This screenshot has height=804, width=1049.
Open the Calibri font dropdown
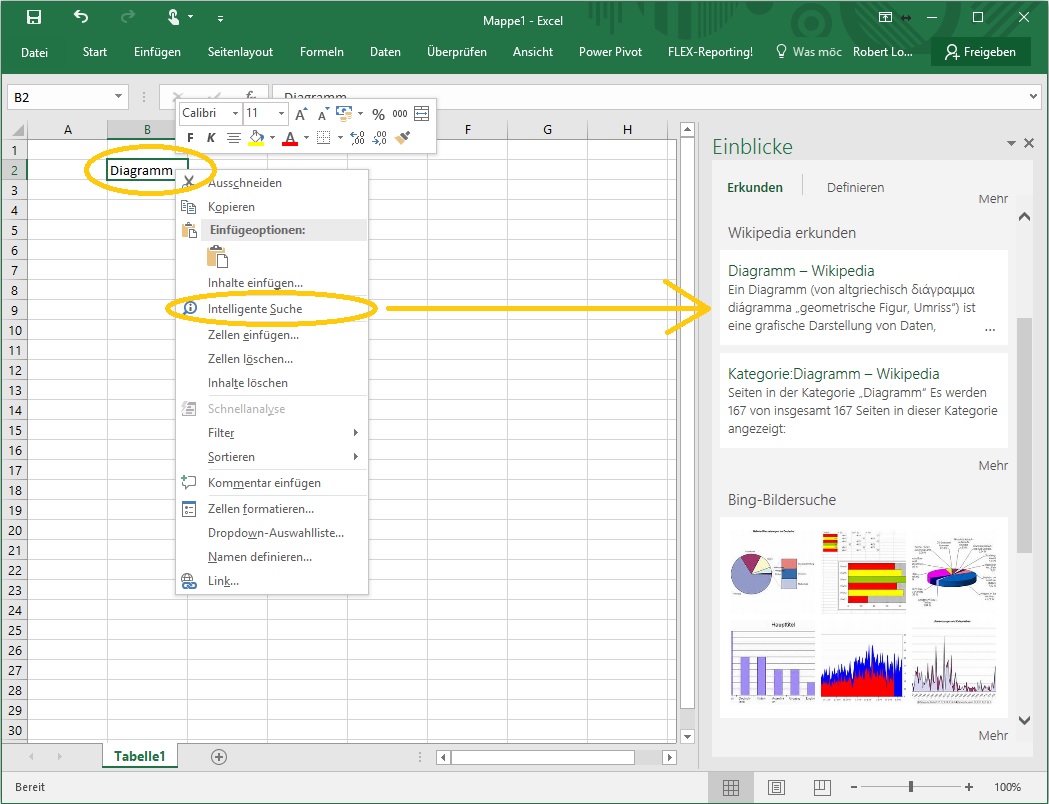[236, 114]
